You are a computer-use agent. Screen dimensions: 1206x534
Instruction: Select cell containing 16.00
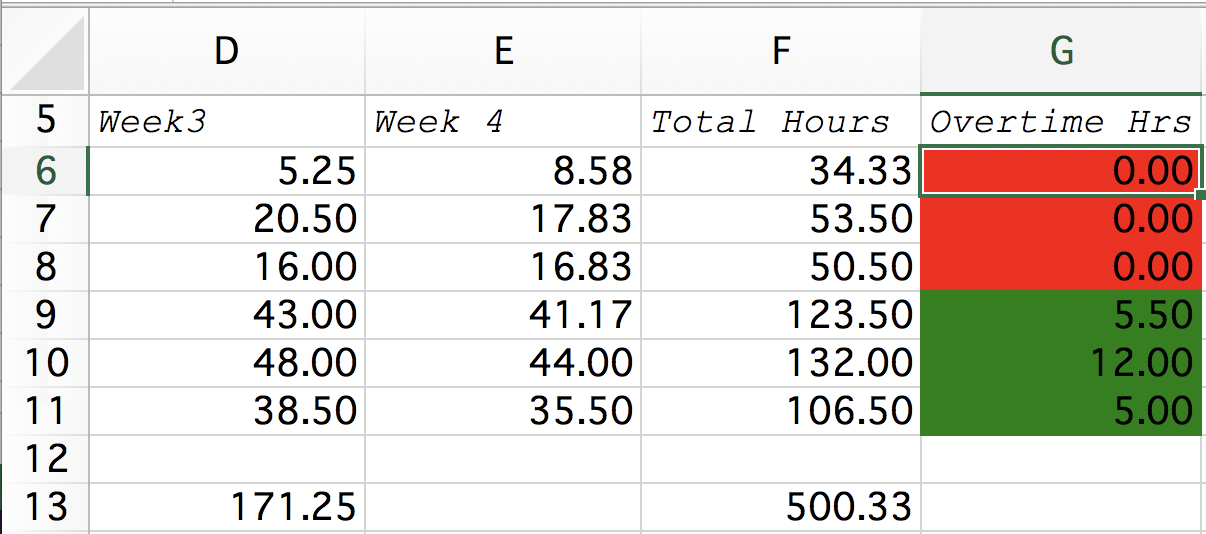pos(227,267)
